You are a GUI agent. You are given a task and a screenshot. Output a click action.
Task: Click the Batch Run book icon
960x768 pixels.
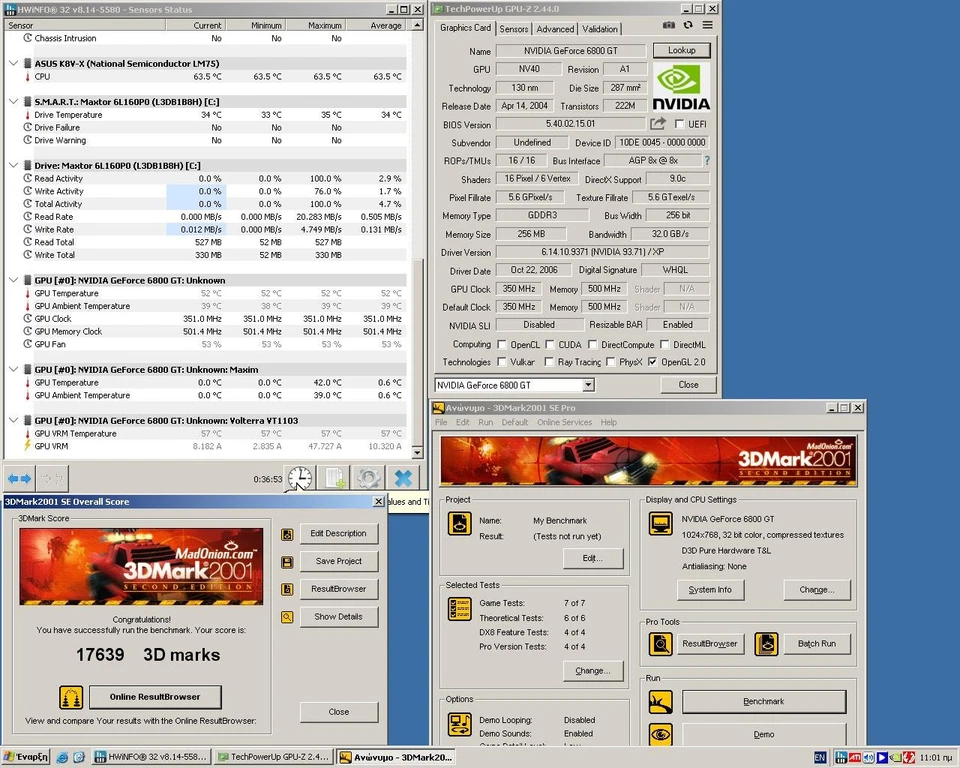click(766, 643)
